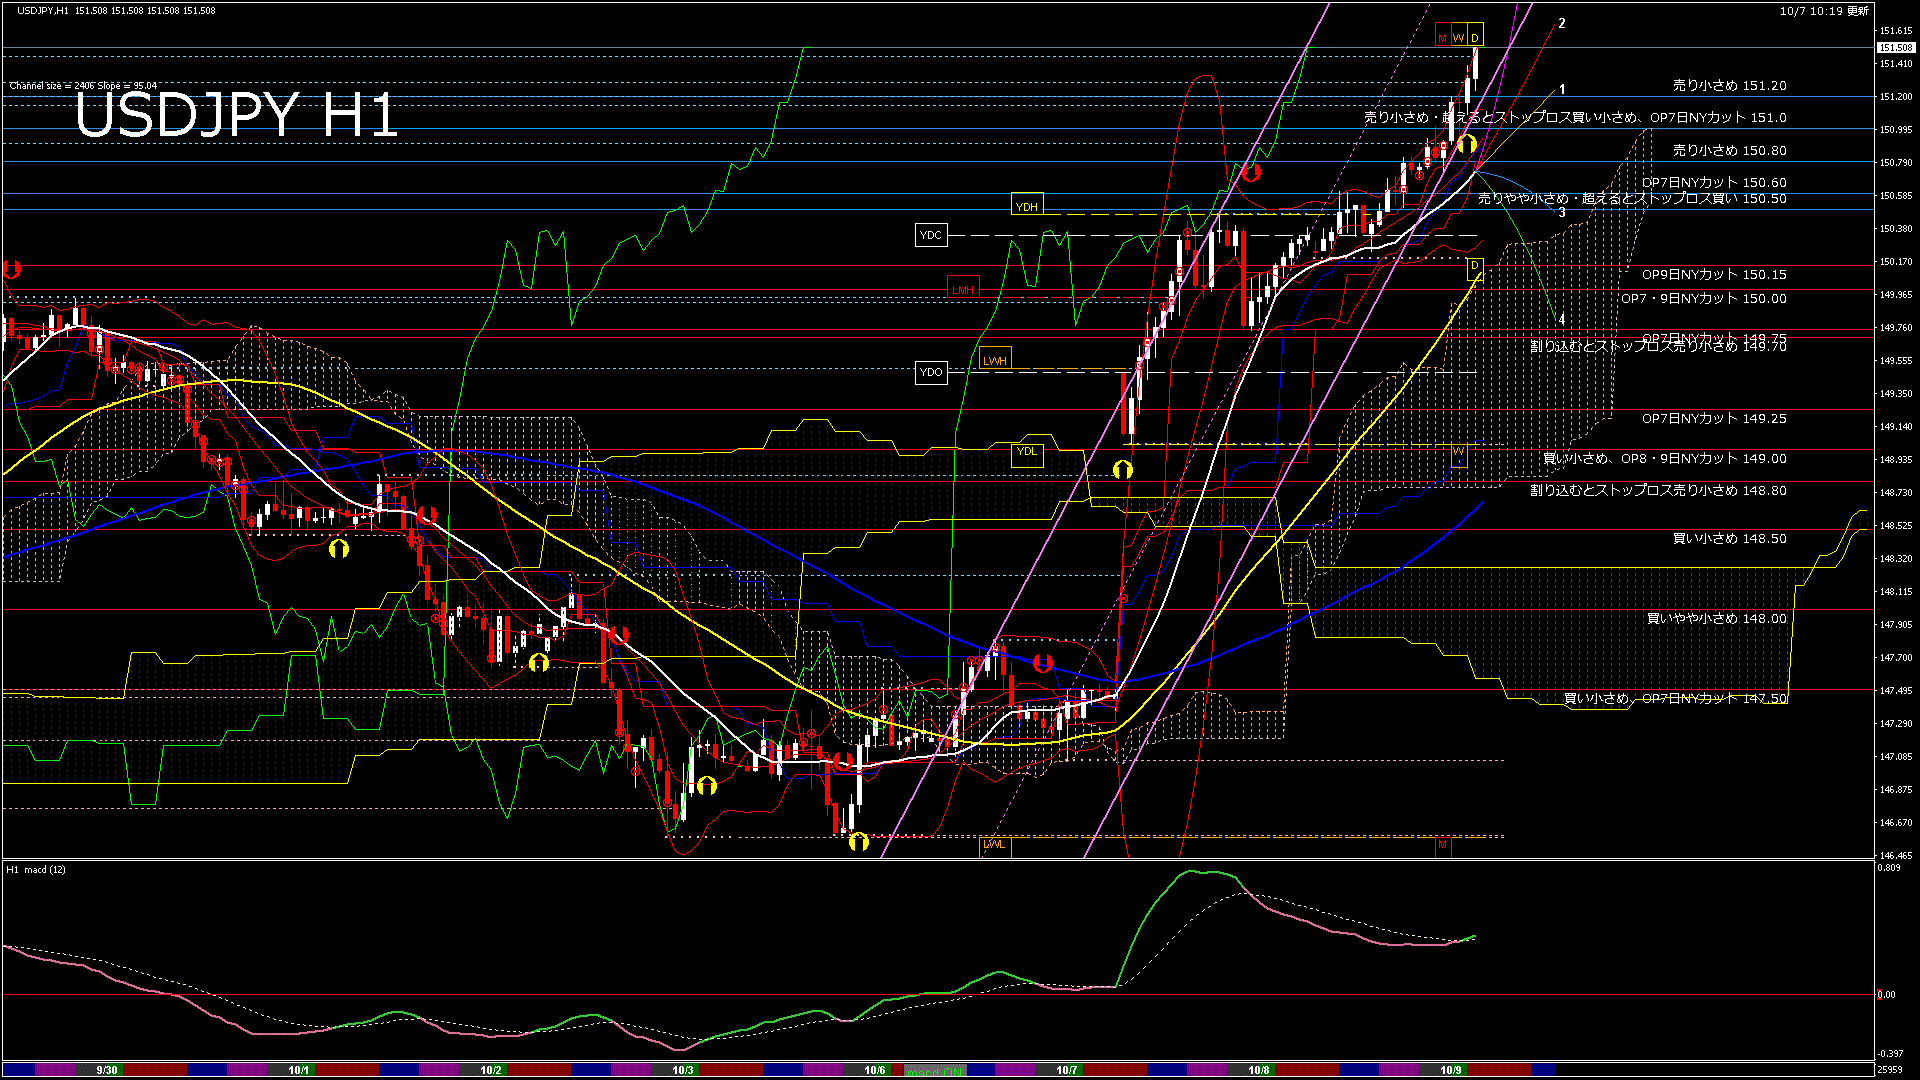Click the 買いやや小さめ 148.00 level label
This screenshot has height=1080, width=1920.
1716,619
